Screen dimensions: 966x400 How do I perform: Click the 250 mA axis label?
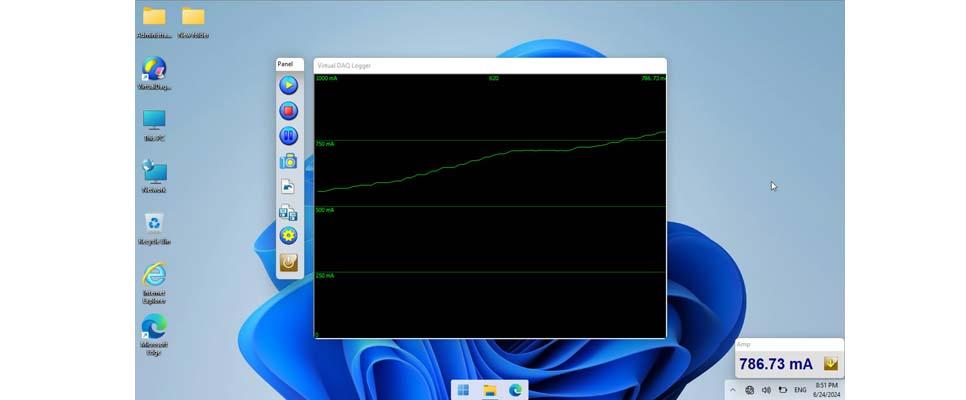[x=325, y=276]
